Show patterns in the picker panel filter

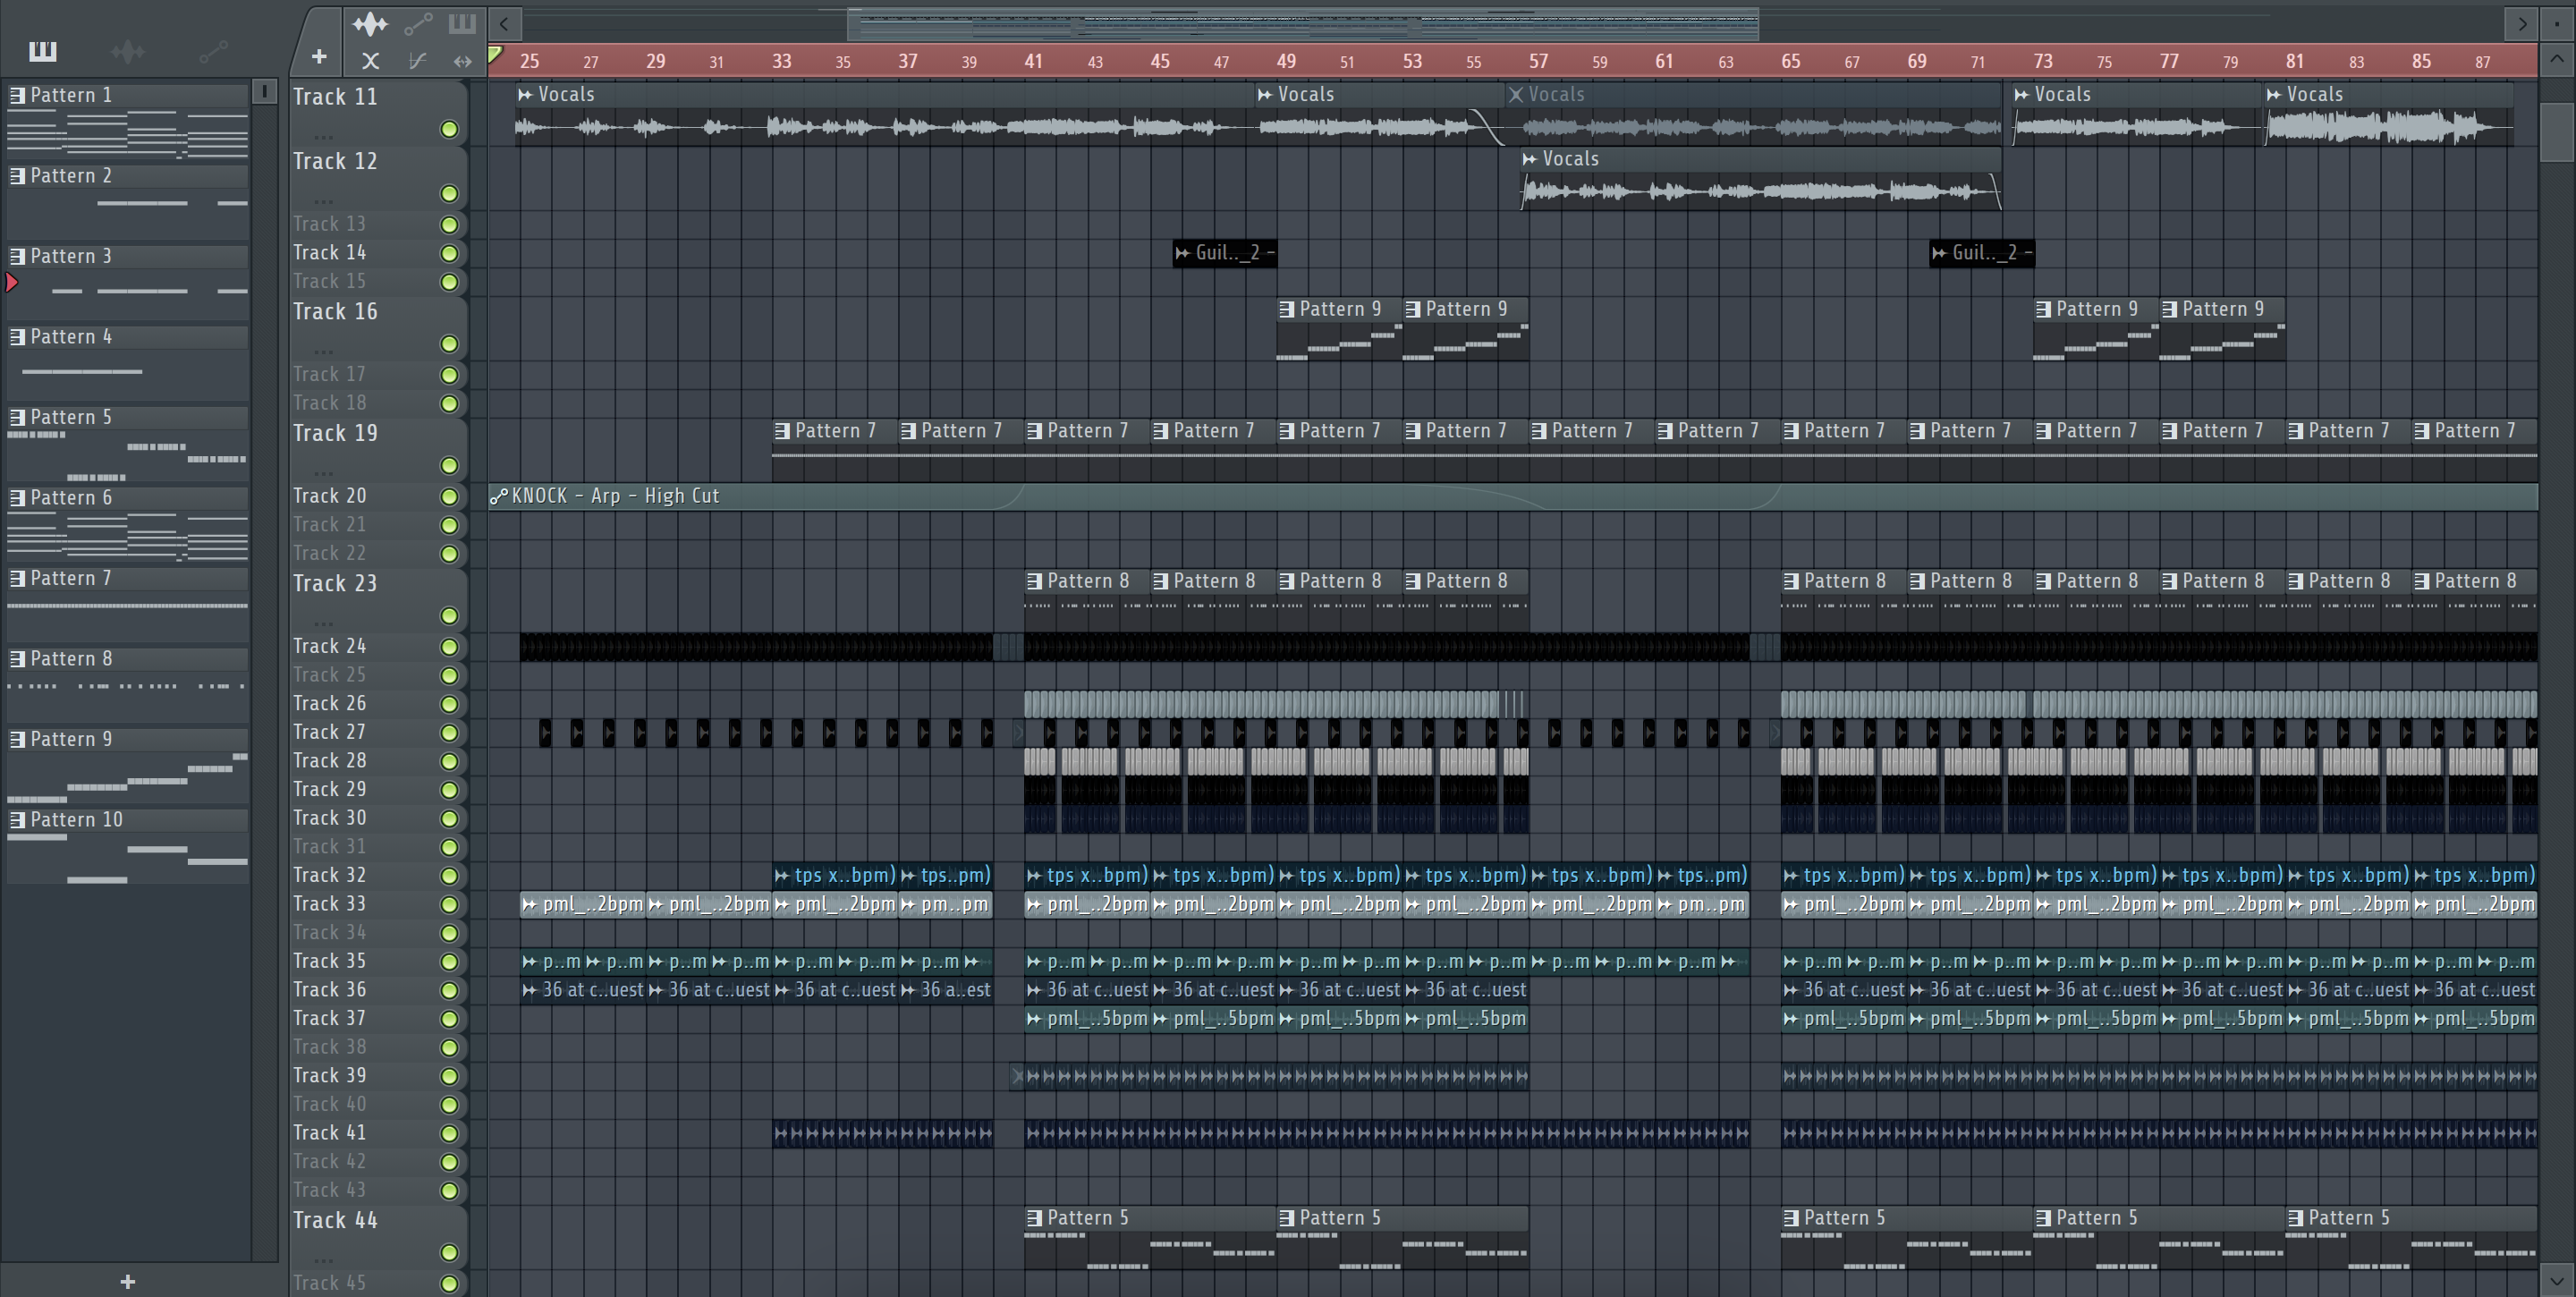click(42, 51)
